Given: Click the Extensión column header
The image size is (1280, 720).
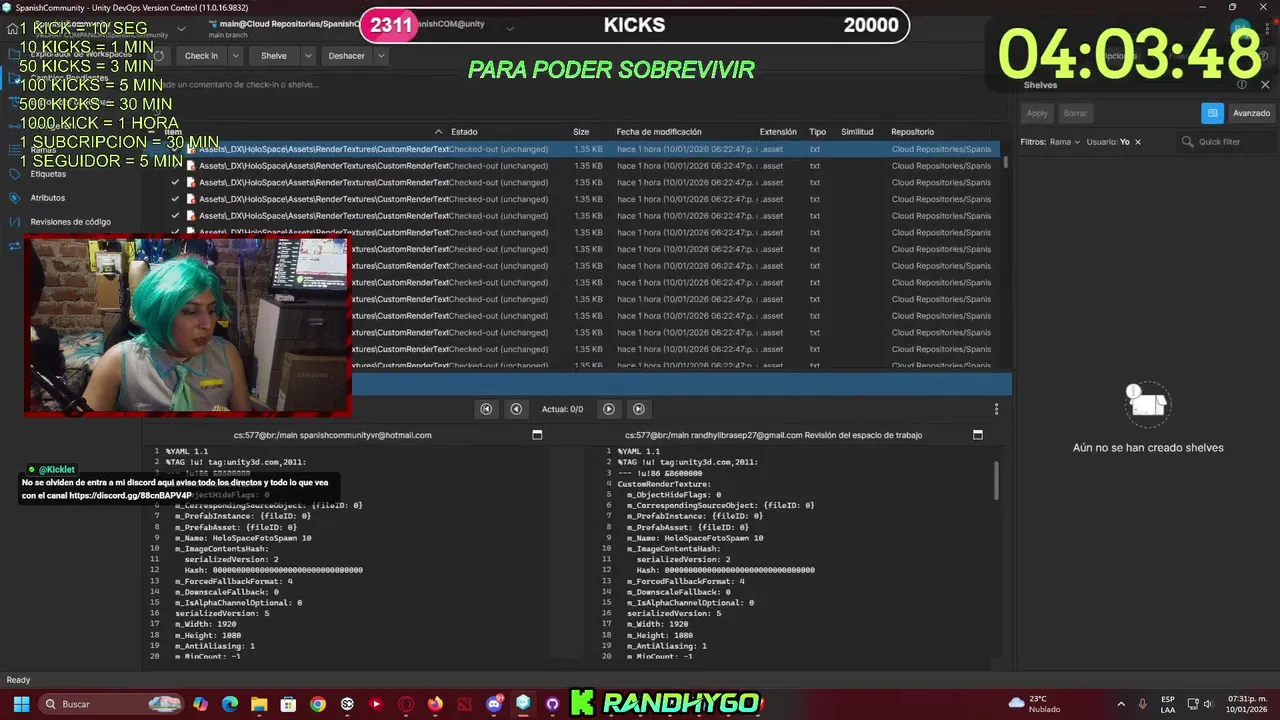Looking at the screenshot, I should 778,132.
